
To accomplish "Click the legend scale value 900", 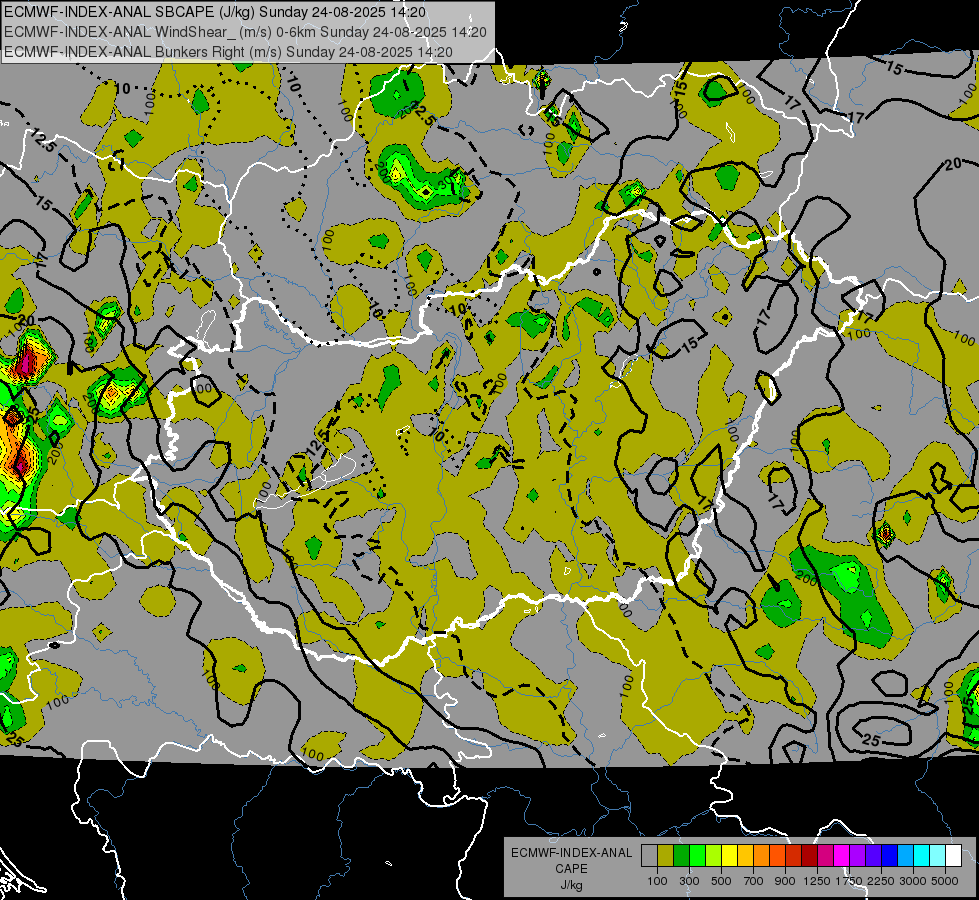I will (x=785, y=881).
